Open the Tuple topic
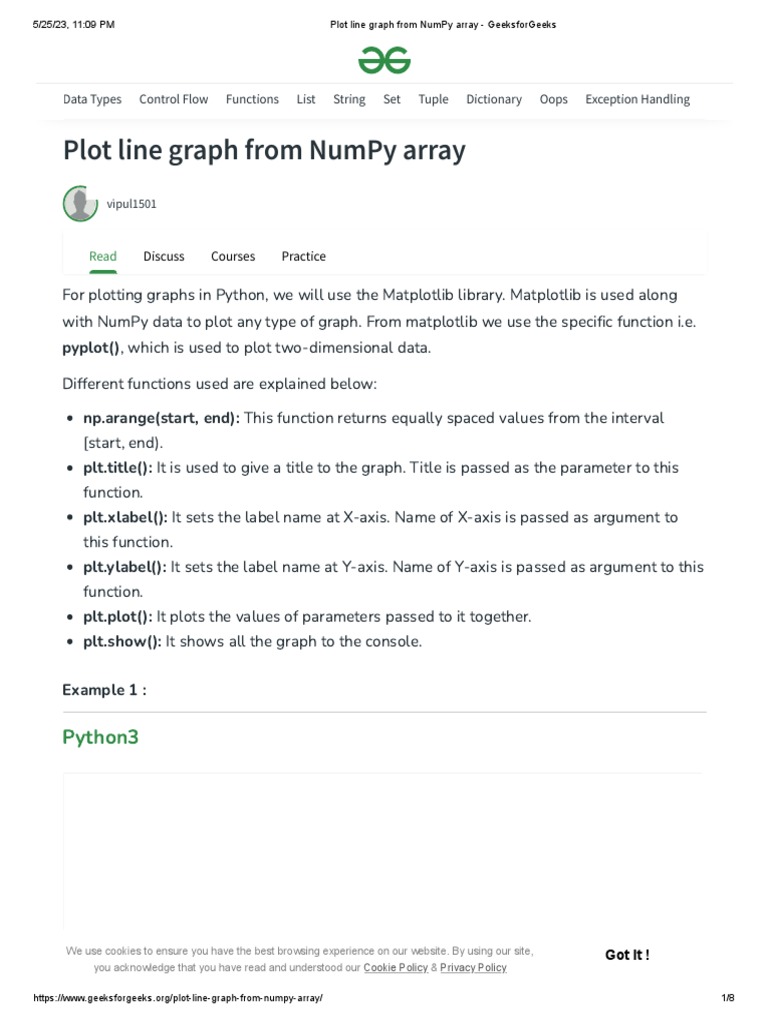This screenshot has height=1024, width=768. (x=433, y=99)
